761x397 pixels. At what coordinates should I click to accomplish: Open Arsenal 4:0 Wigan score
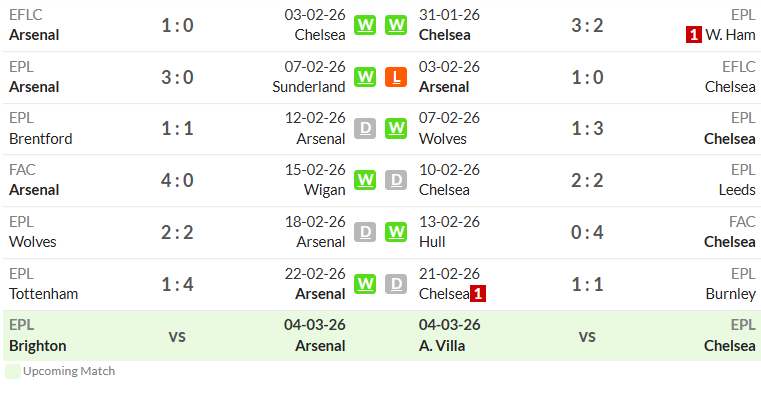point(177,181)
